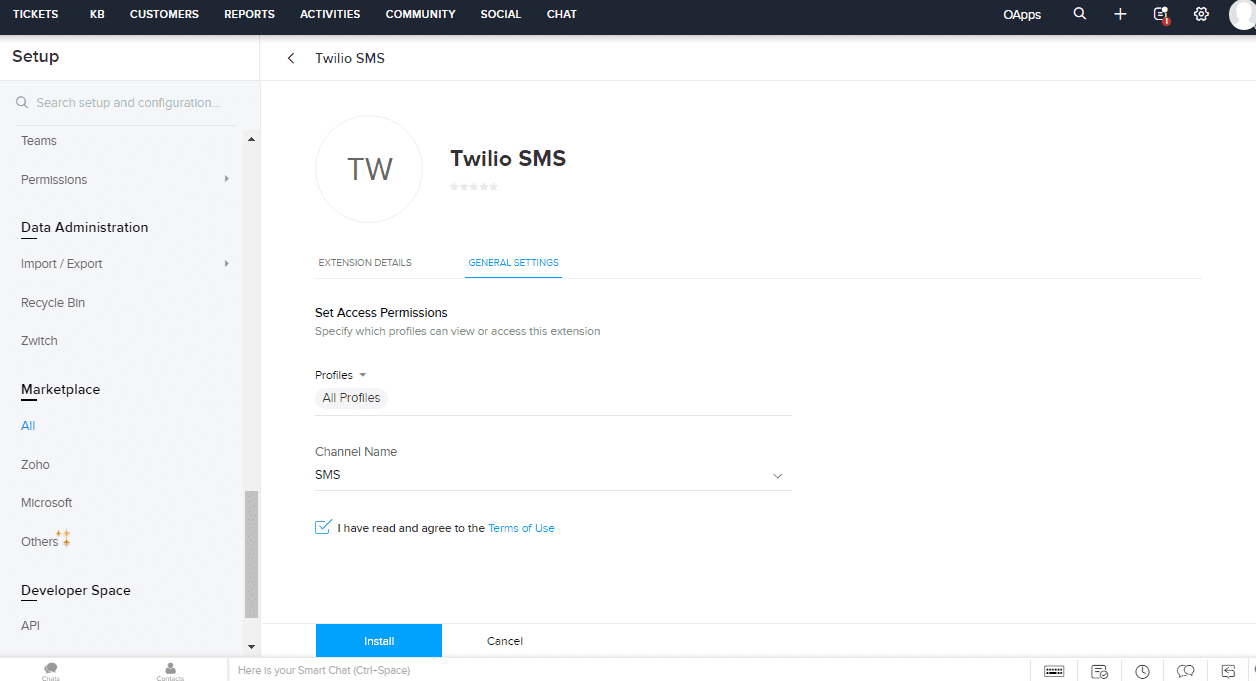Image resolution: width=1256 pixels, height=681 pixels.
Task: Uncheck the Terms of Use agreement checkbox
Action: click(323, 527)
